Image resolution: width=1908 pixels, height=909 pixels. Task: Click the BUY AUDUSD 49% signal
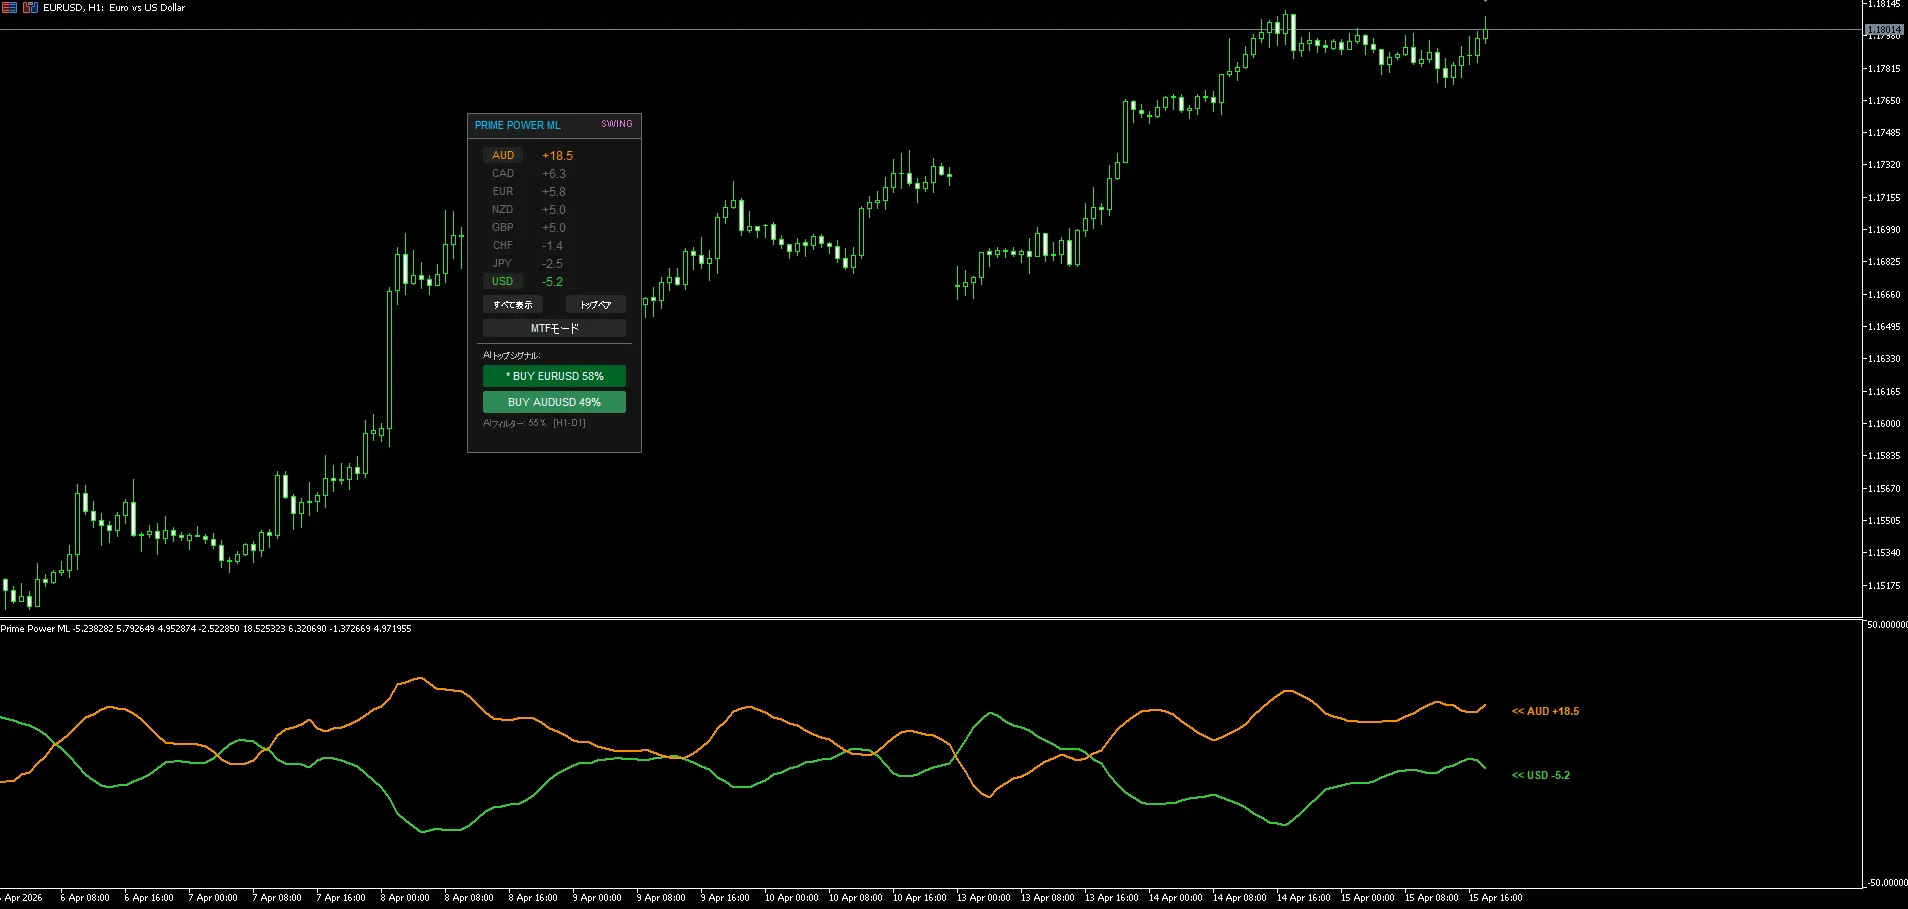(554, 403)
